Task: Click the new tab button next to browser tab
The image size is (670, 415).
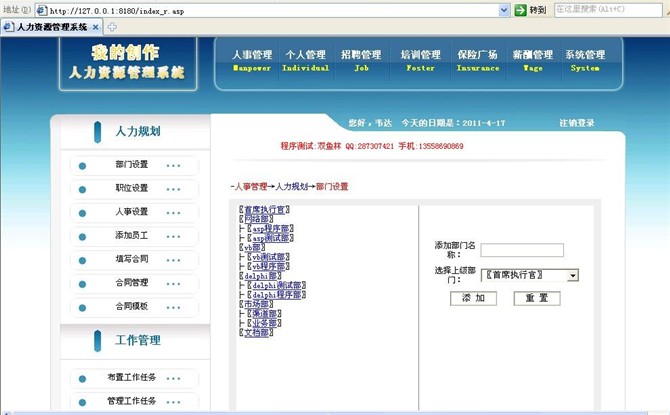Action: click(x=112, y=27)
